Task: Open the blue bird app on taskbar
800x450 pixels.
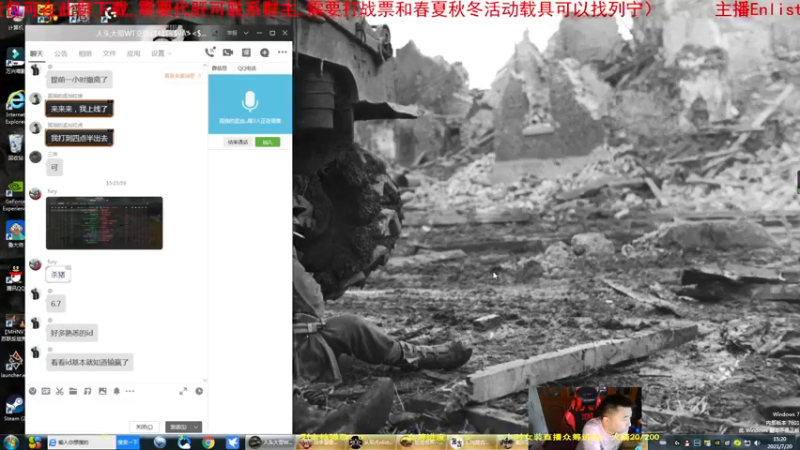Action: click(x=233, y=442)
